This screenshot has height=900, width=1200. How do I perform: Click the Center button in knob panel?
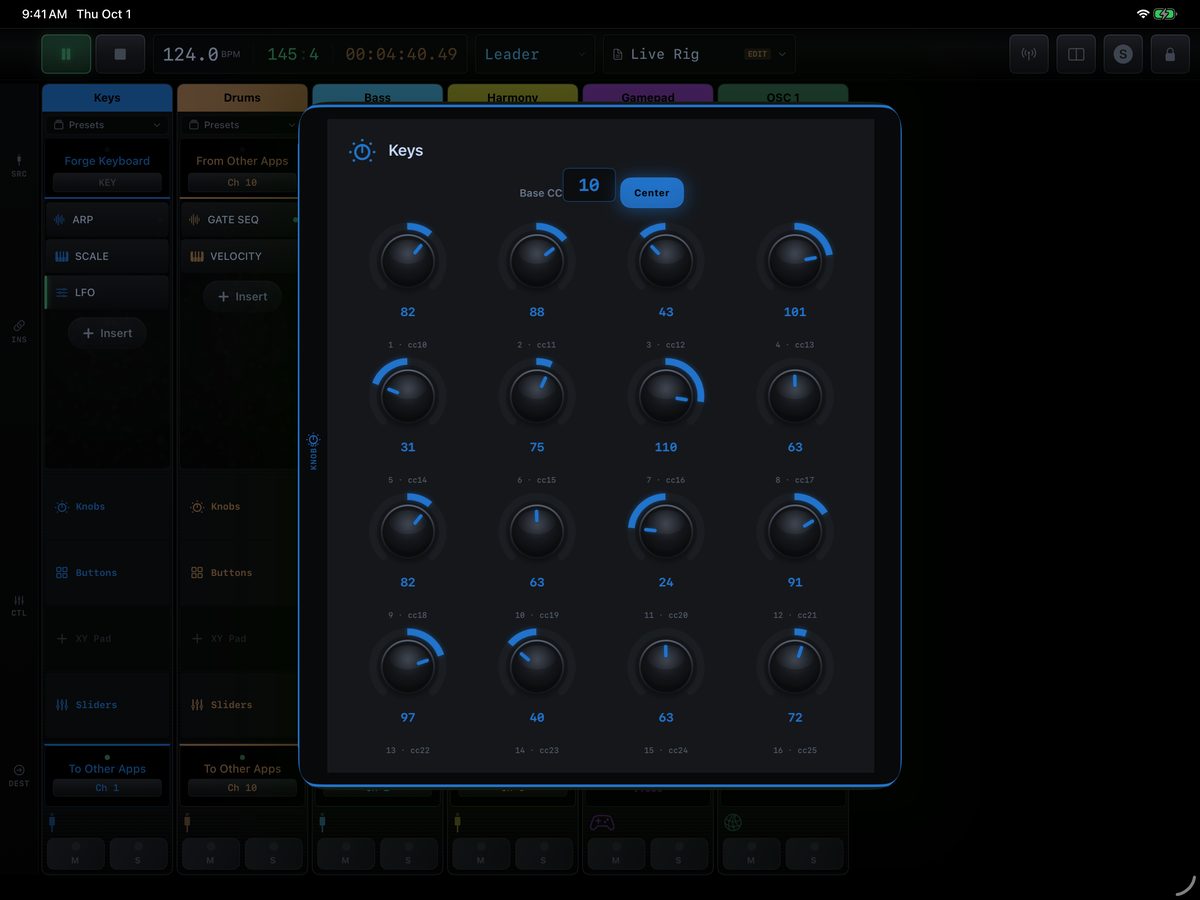[x=652, y=193]
